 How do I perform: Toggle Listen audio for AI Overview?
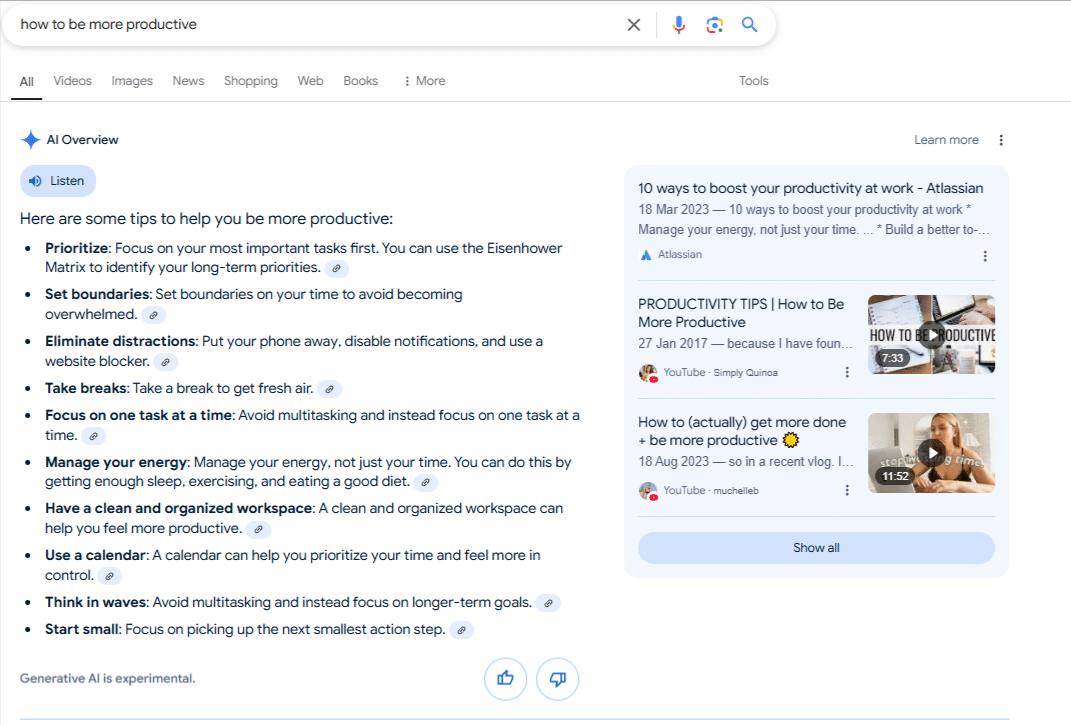[x=58, y=181]
